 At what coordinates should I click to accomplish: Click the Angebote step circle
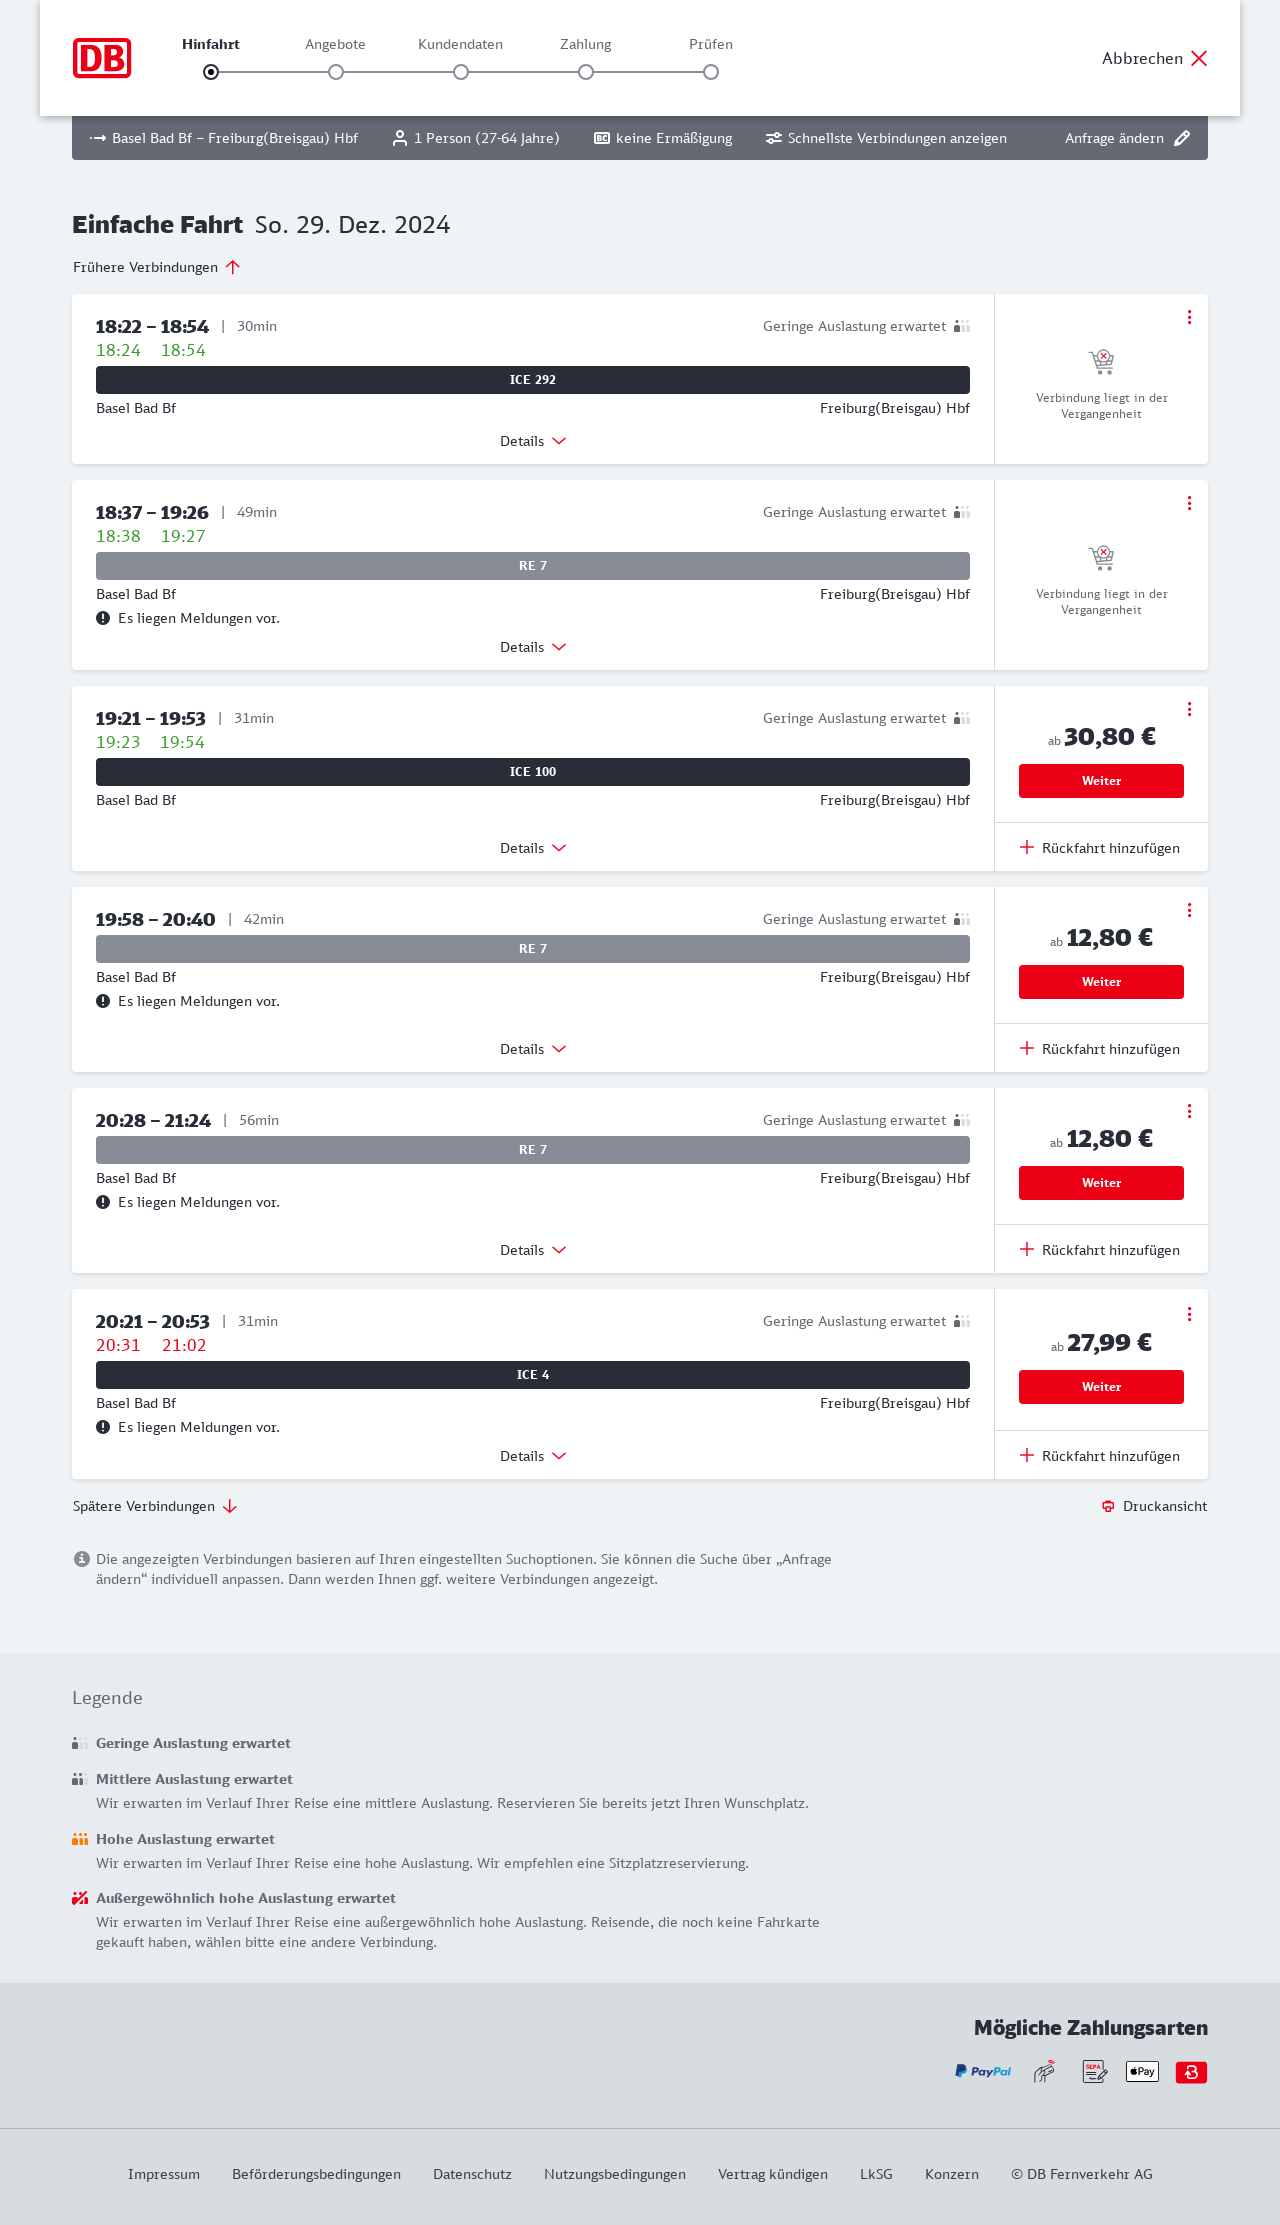click(336, 72)
